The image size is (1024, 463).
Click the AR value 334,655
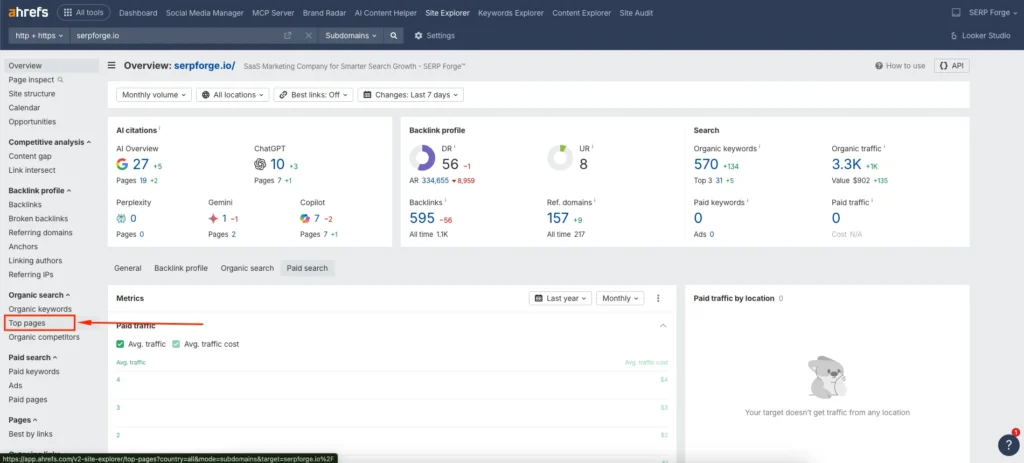pyautogui.click(x=435, y=180)
